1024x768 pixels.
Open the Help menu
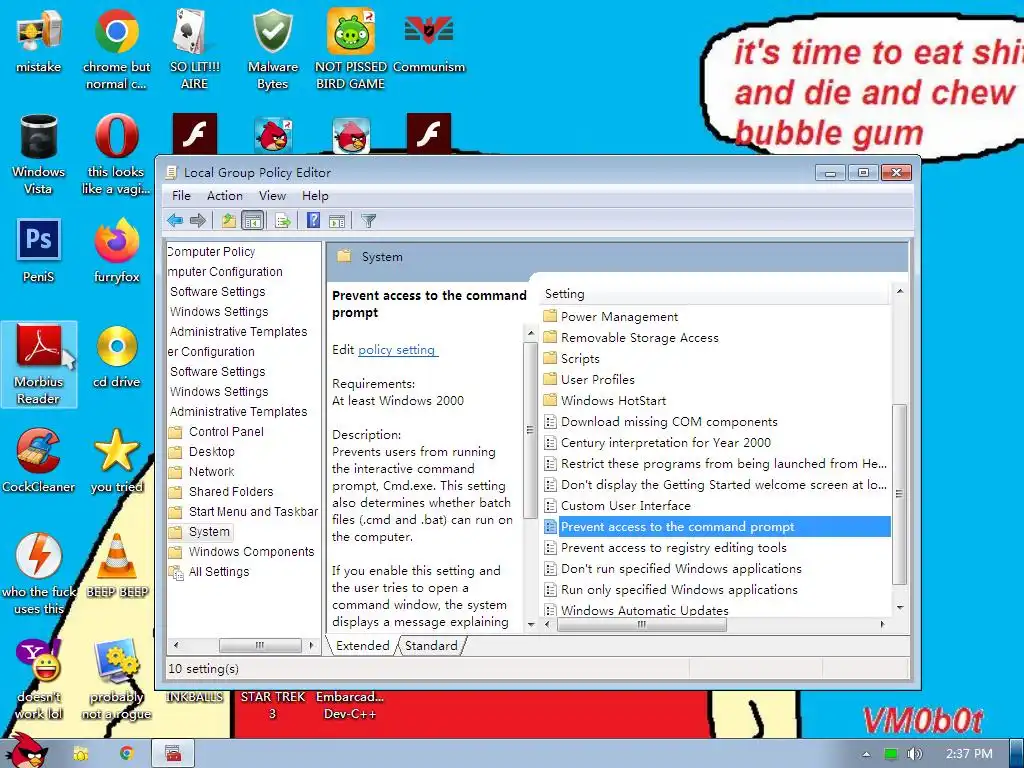point(315,196)
